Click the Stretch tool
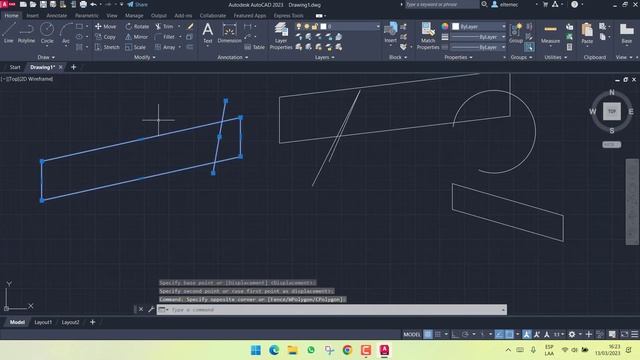This screenshot has width=640, height=360. pos(107,47)
